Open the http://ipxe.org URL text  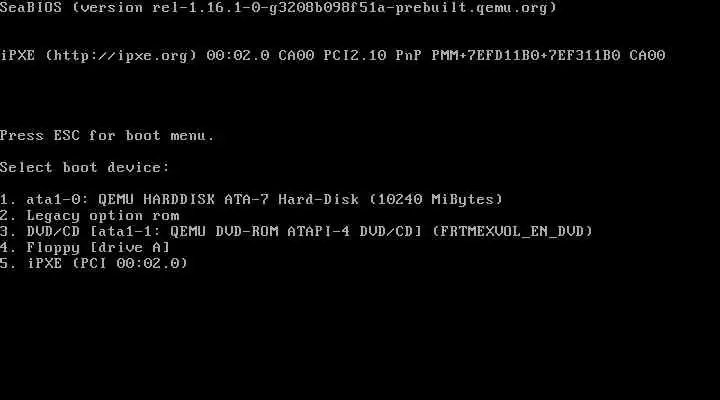(121, 55)
